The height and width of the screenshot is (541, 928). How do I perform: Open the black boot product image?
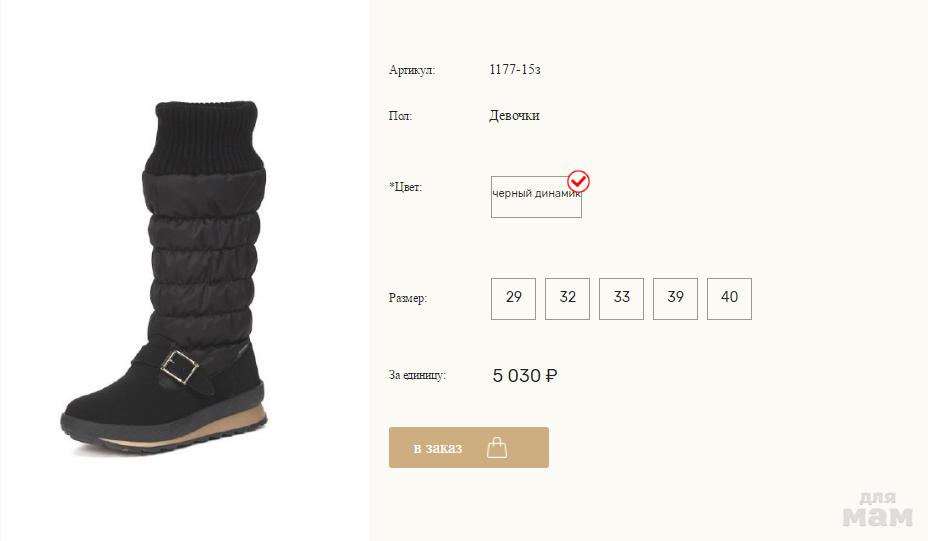pyautogui.click(x=165, y=277)
